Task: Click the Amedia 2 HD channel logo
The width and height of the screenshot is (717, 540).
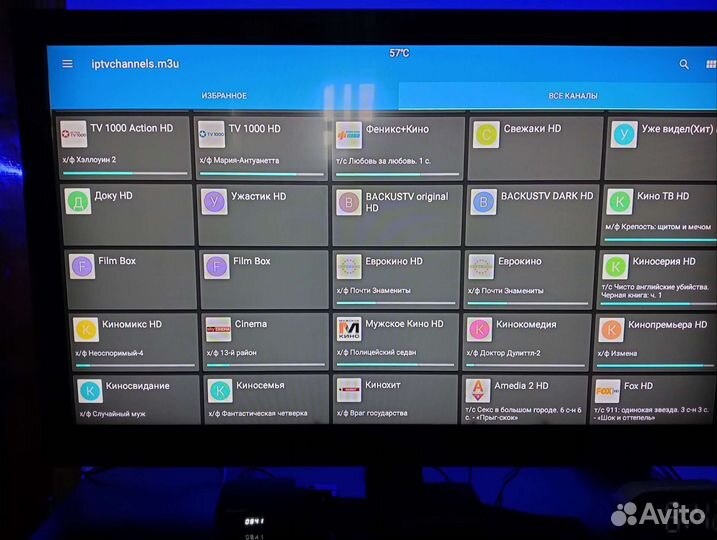Action: tap(478, 391)
